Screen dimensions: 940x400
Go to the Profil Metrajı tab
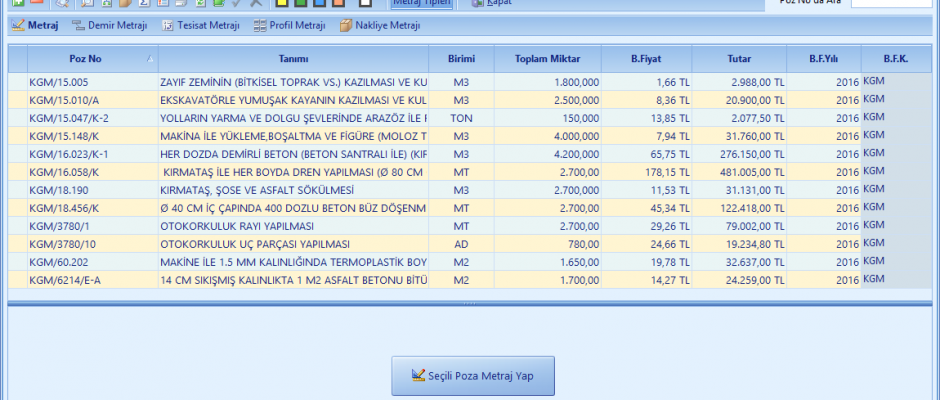tap(289, 25)
